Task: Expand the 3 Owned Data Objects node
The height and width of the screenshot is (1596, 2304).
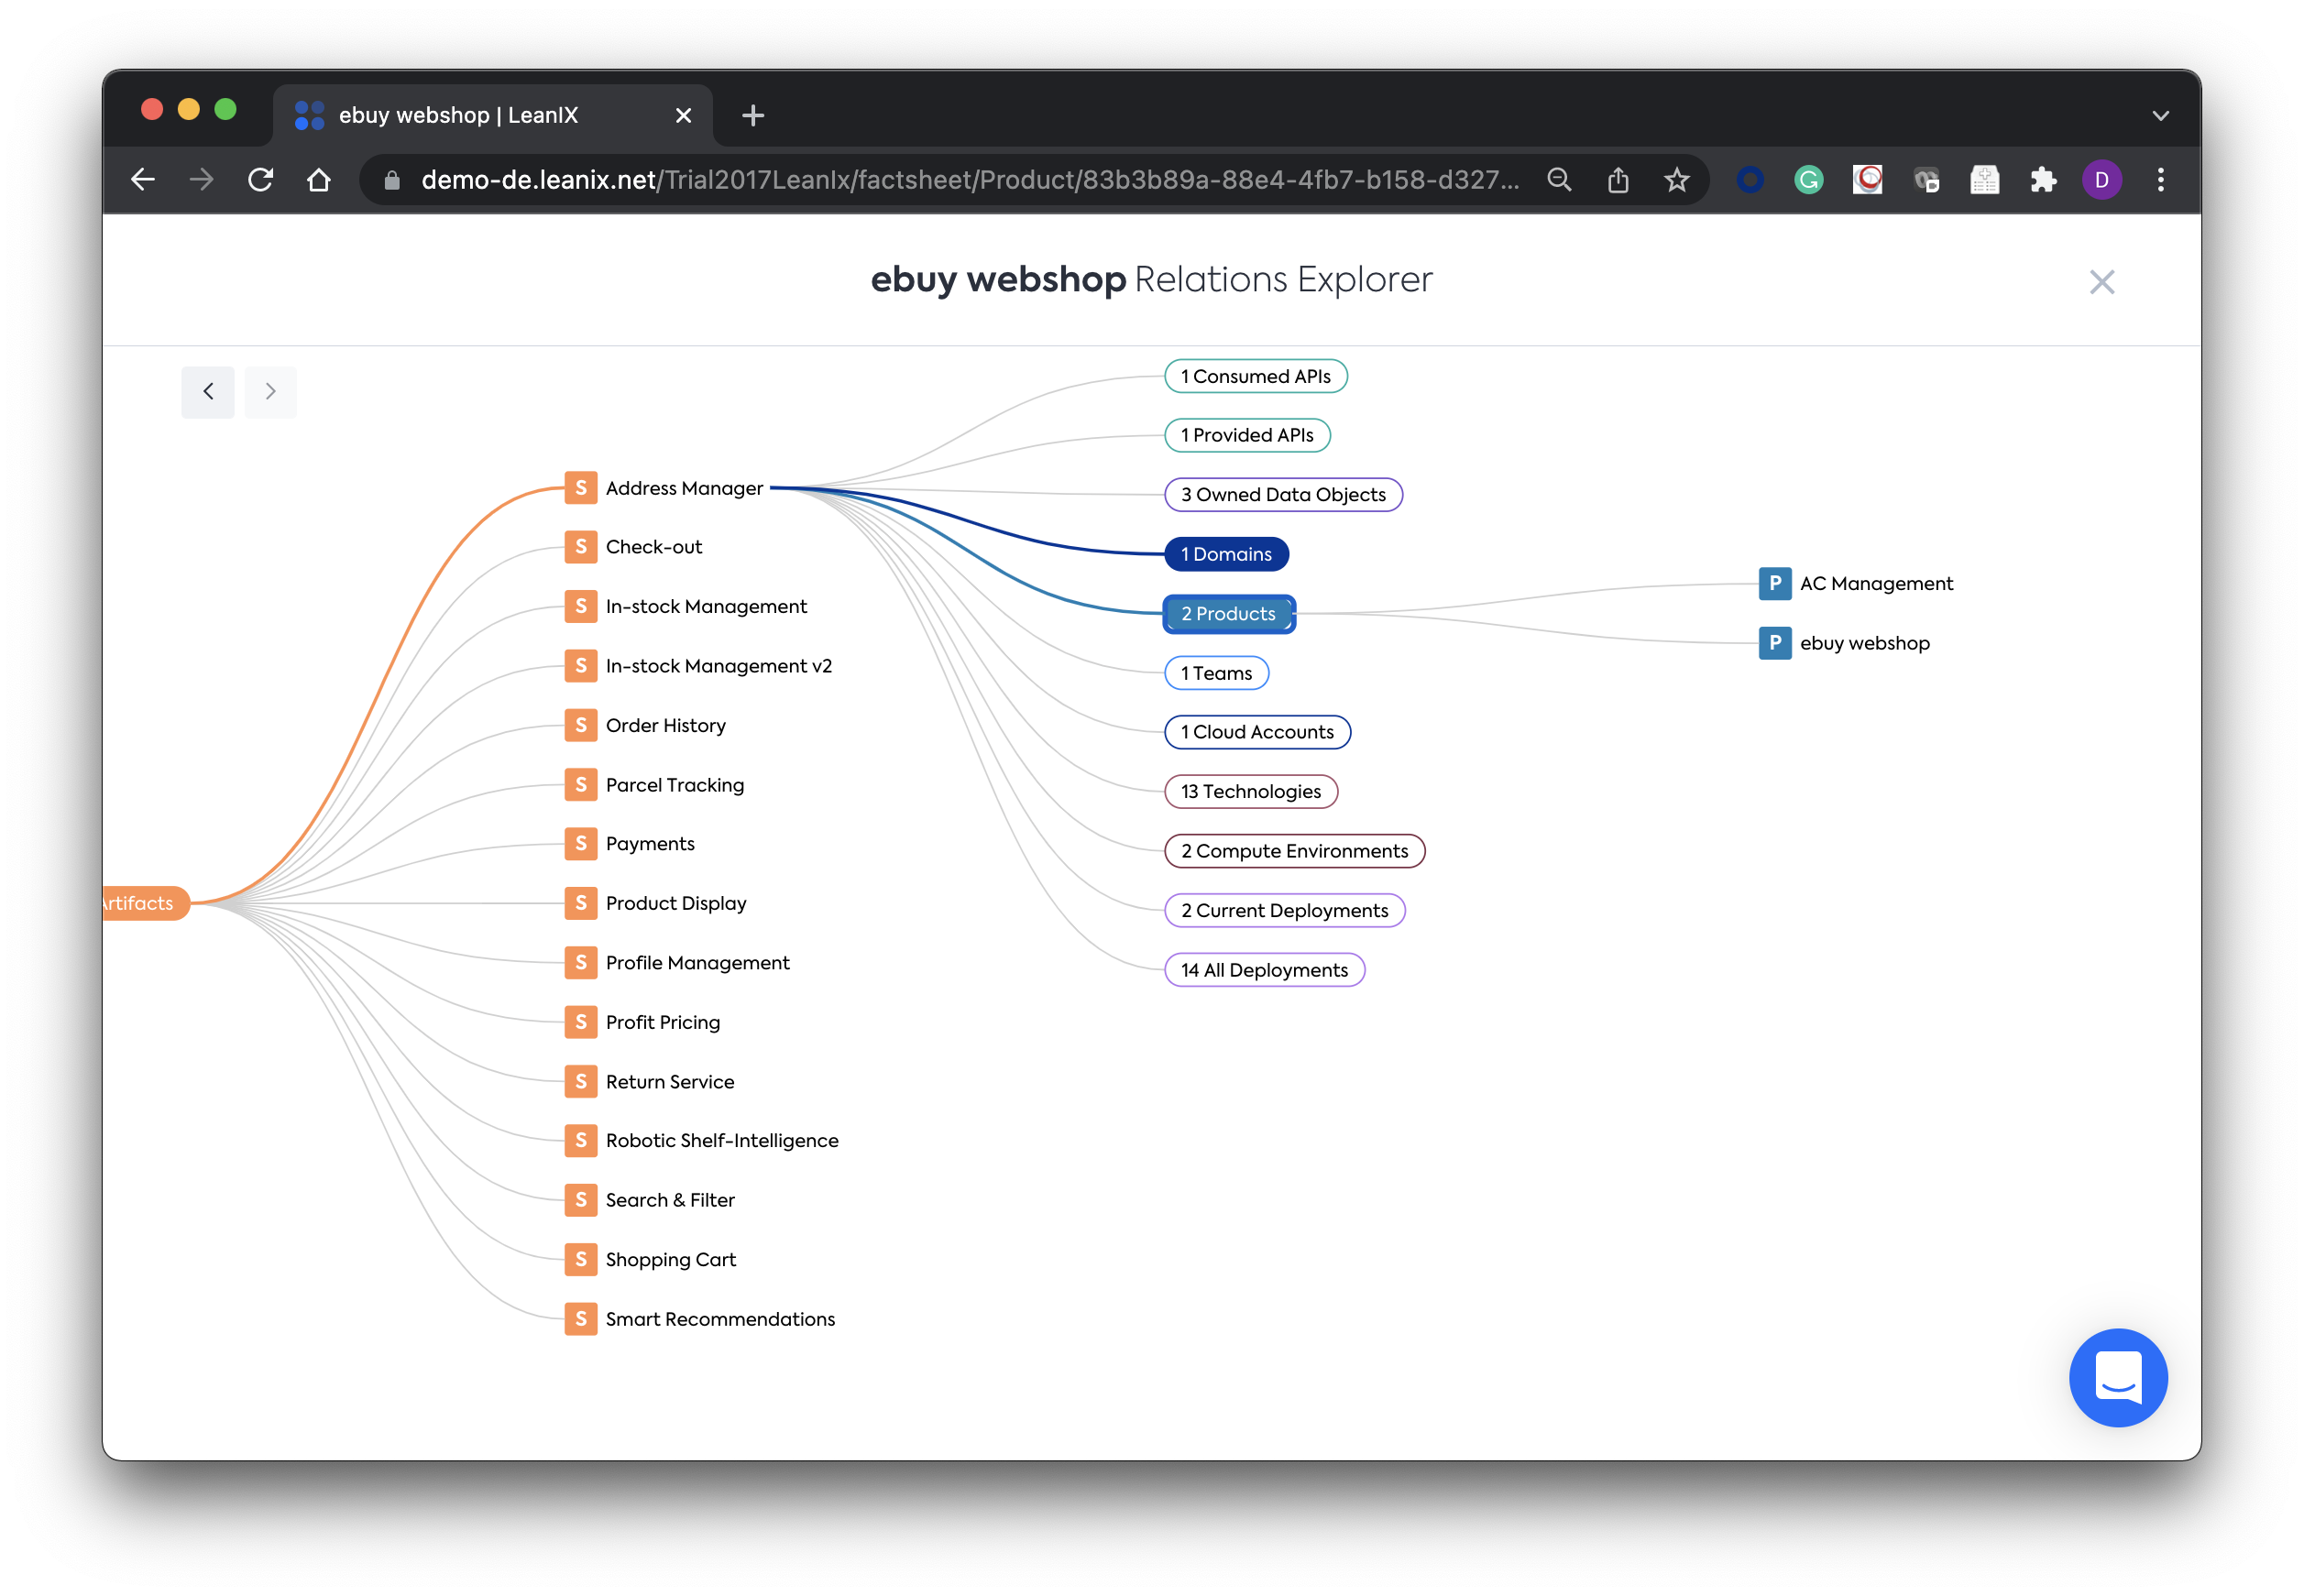Action: coord(1283,495)
